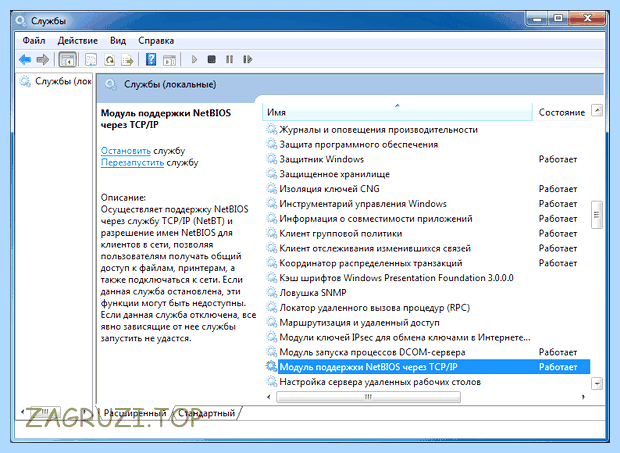This screenshot has width=620, height=453.
Task: Select Информация о совместимости приложений service
Action: 376,219
